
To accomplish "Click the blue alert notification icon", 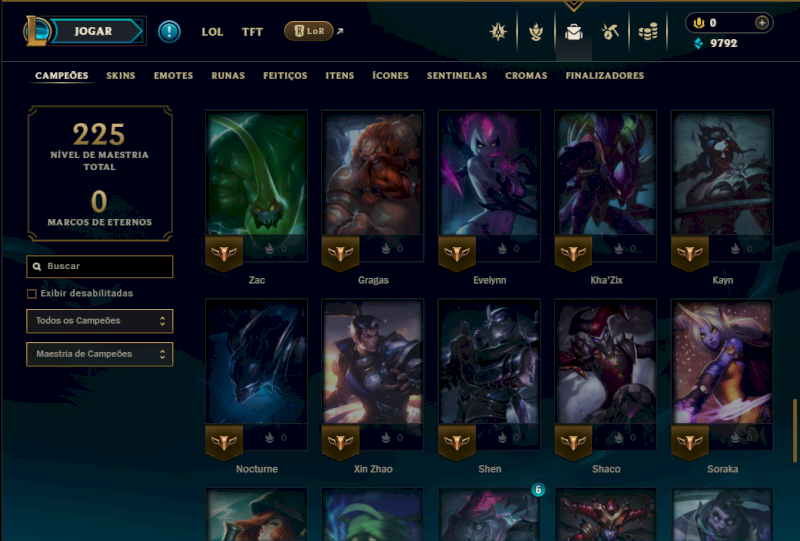I will [x=169, y=32].
